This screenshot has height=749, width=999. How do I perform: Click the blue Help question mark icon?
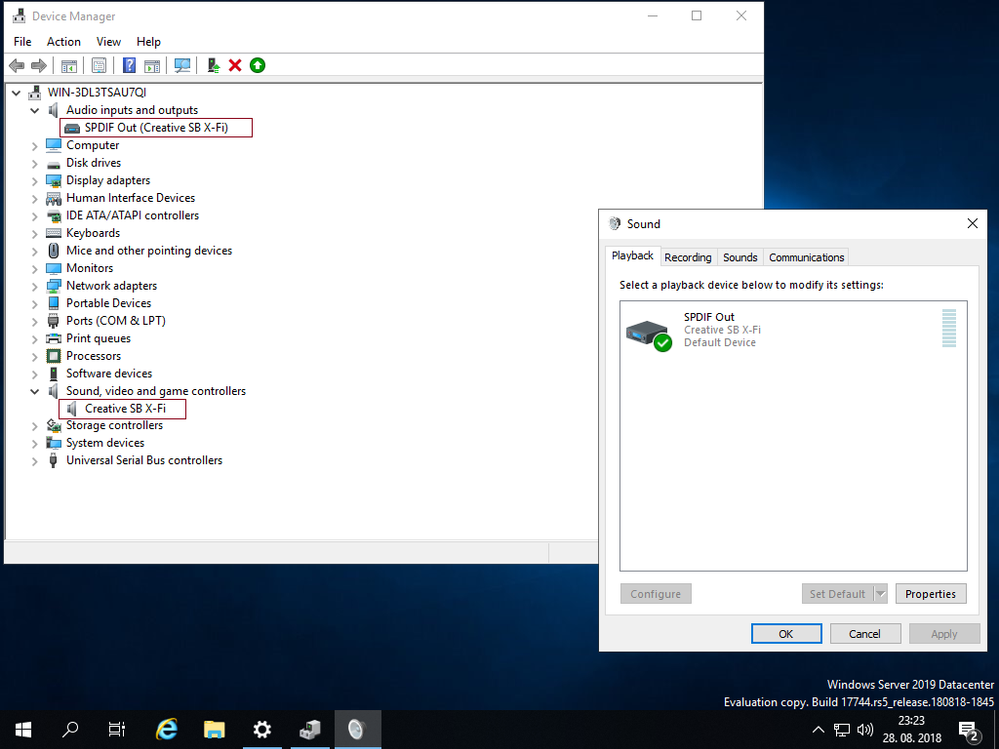(x=129, y=65)
